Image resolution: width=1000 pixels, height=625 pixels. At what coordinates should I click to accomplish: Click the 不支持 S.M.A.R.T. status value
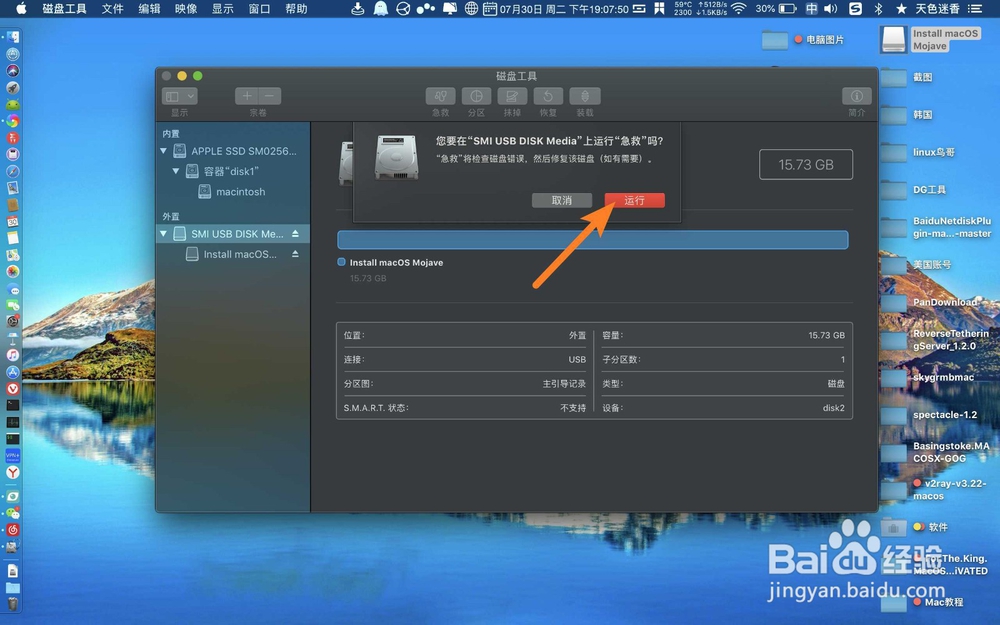click(573, 408)
